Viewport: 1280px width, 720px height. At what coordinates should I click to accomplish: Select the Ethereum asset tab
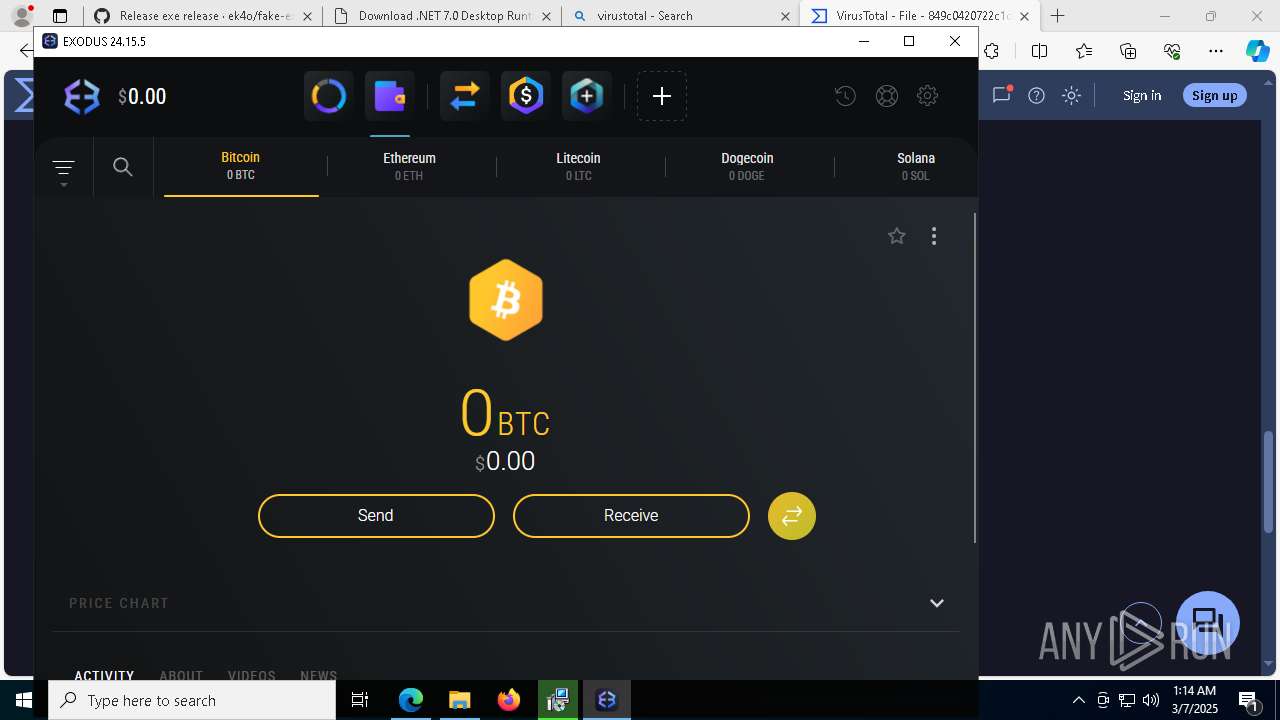pyautogui.click(x=409, y=166)
